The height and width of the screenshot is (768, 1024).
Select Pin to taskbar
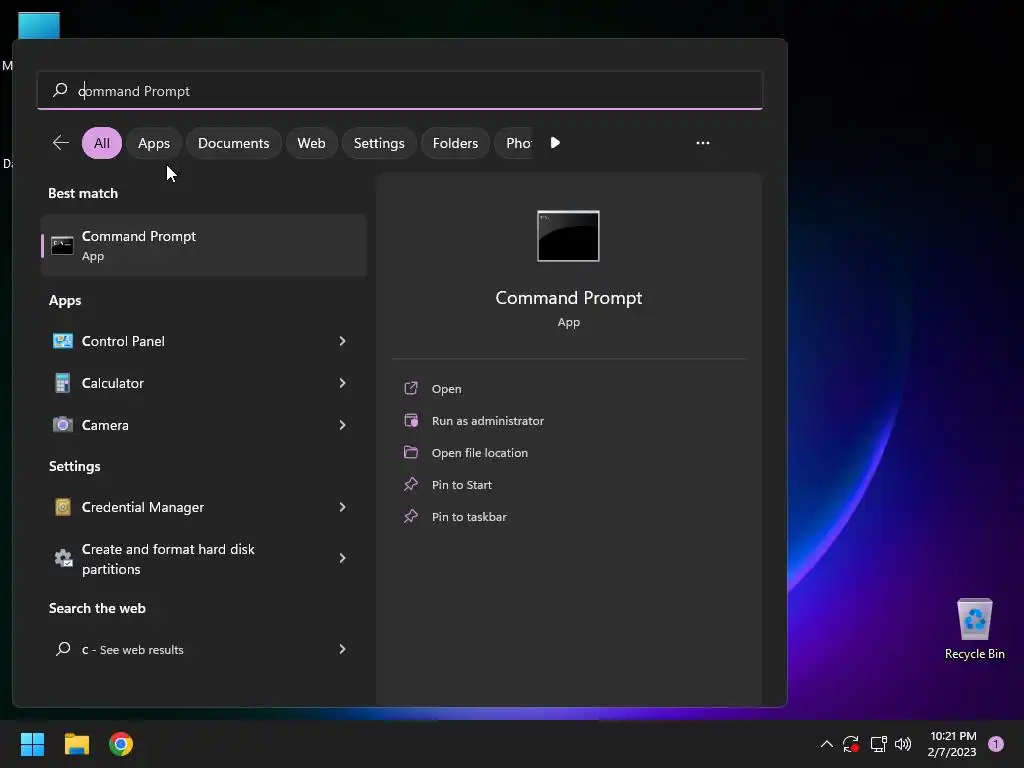pyautogui.click(x=469, y=517)
